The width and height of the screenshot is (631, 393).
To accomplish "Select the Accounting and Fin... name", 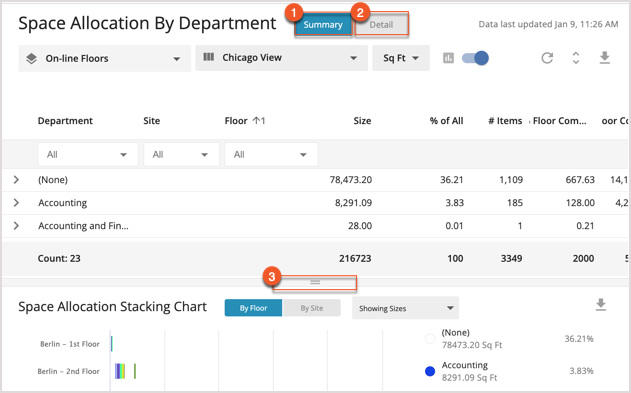I will pyautogui.click(x=83, y=226).
